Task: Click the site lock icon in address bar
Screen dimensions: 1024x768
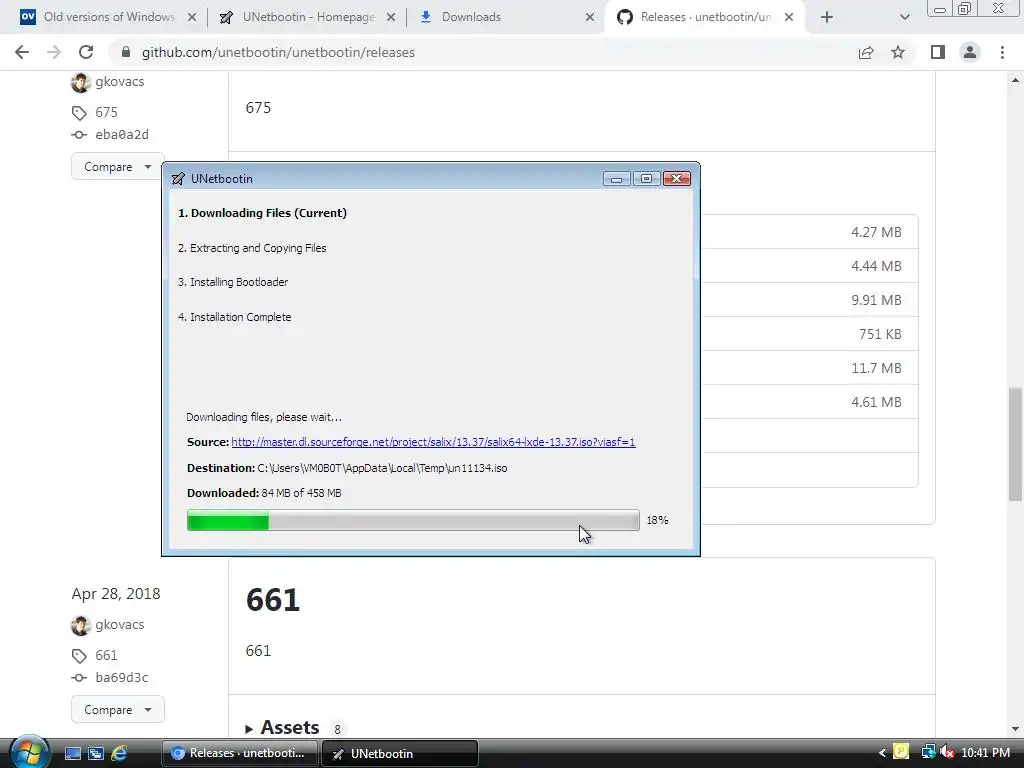Action: [126, 52]
